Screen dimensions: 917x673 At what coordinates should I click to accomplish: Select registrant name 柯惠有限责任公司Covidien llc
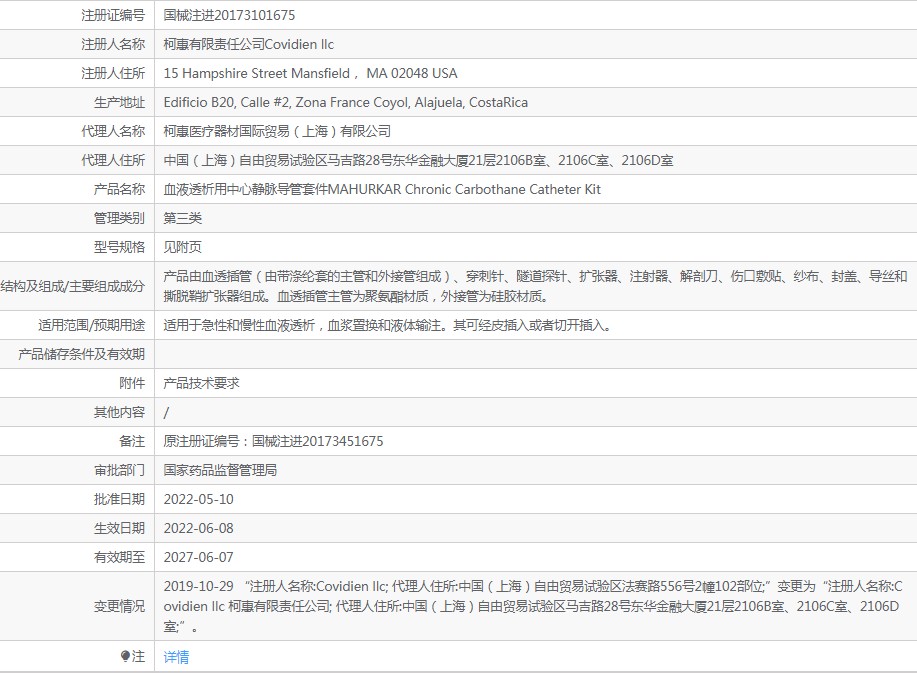pos(249,44)
